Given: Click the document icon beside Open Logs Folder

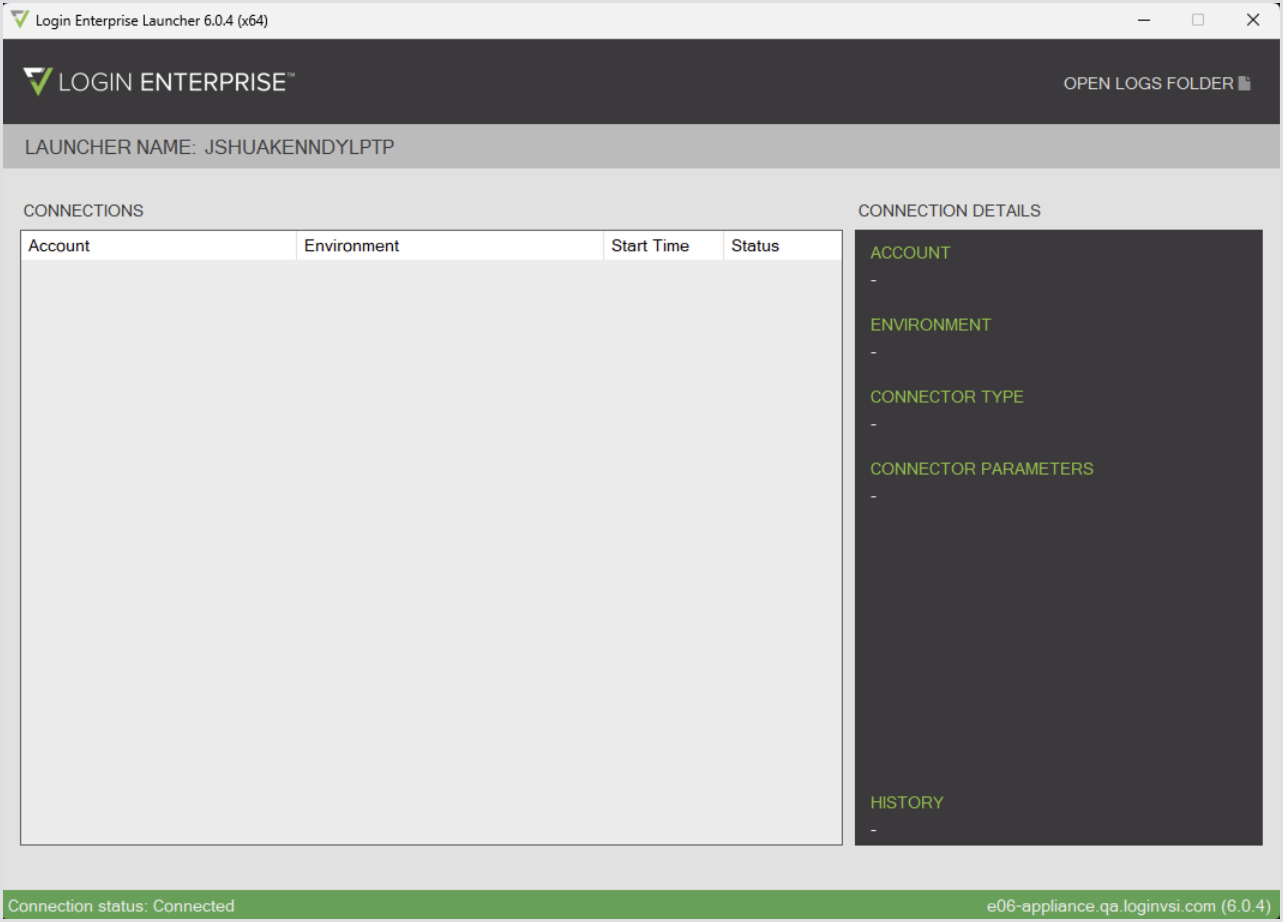Looking at the screenshot, I should click(x=1245, y=84).
